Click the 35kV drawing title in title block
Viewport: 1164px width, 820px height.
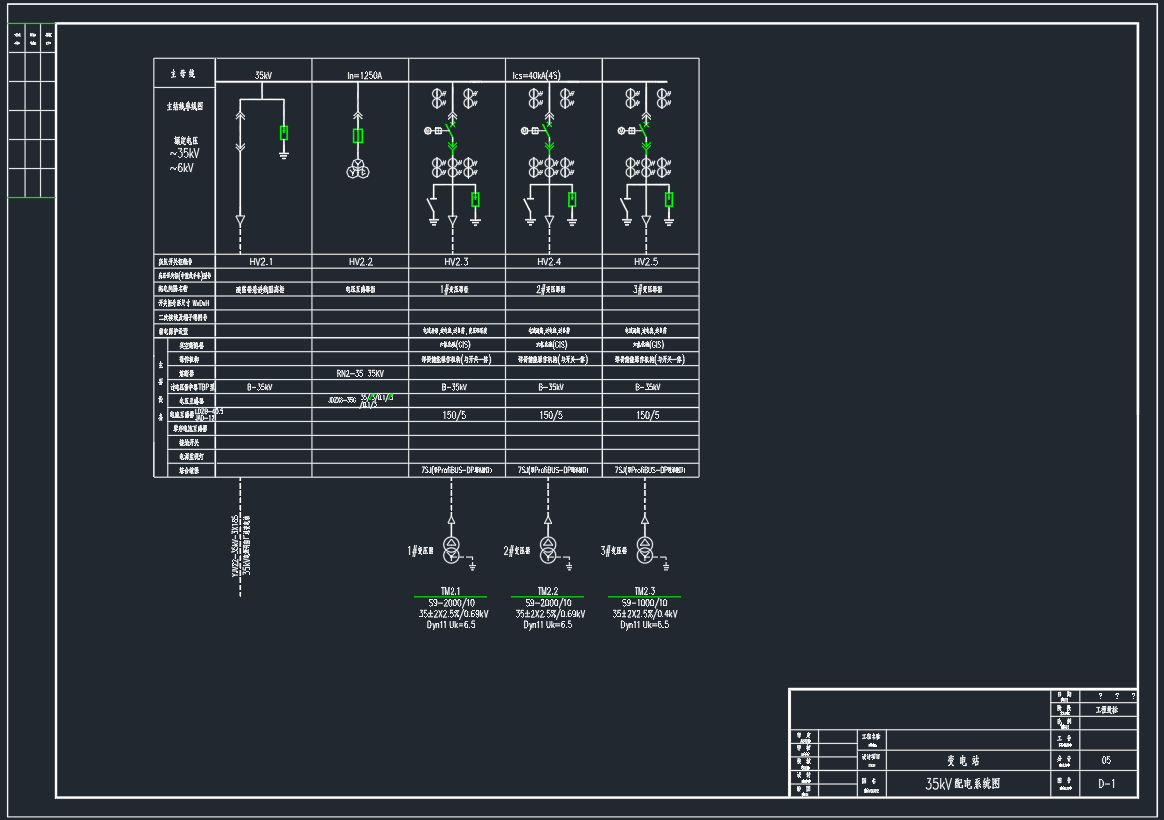962,784
